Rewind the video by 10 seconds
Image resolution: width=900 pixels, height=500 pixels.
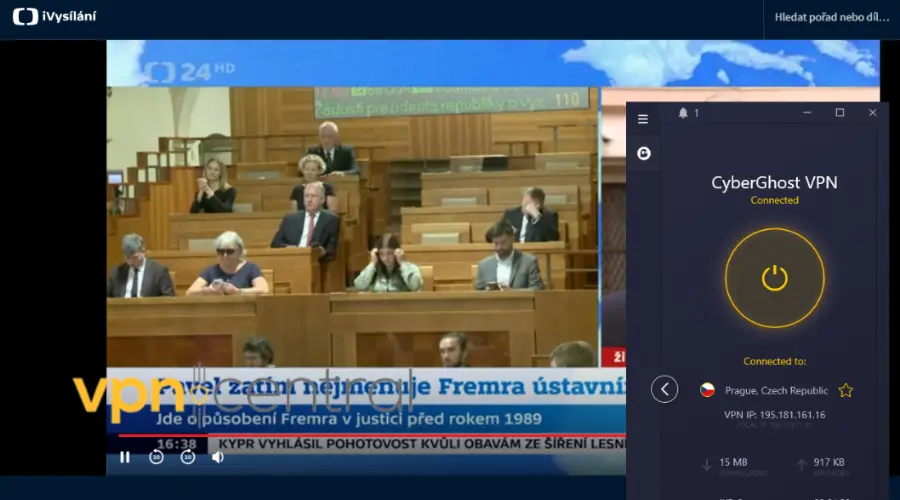point(156,458)
